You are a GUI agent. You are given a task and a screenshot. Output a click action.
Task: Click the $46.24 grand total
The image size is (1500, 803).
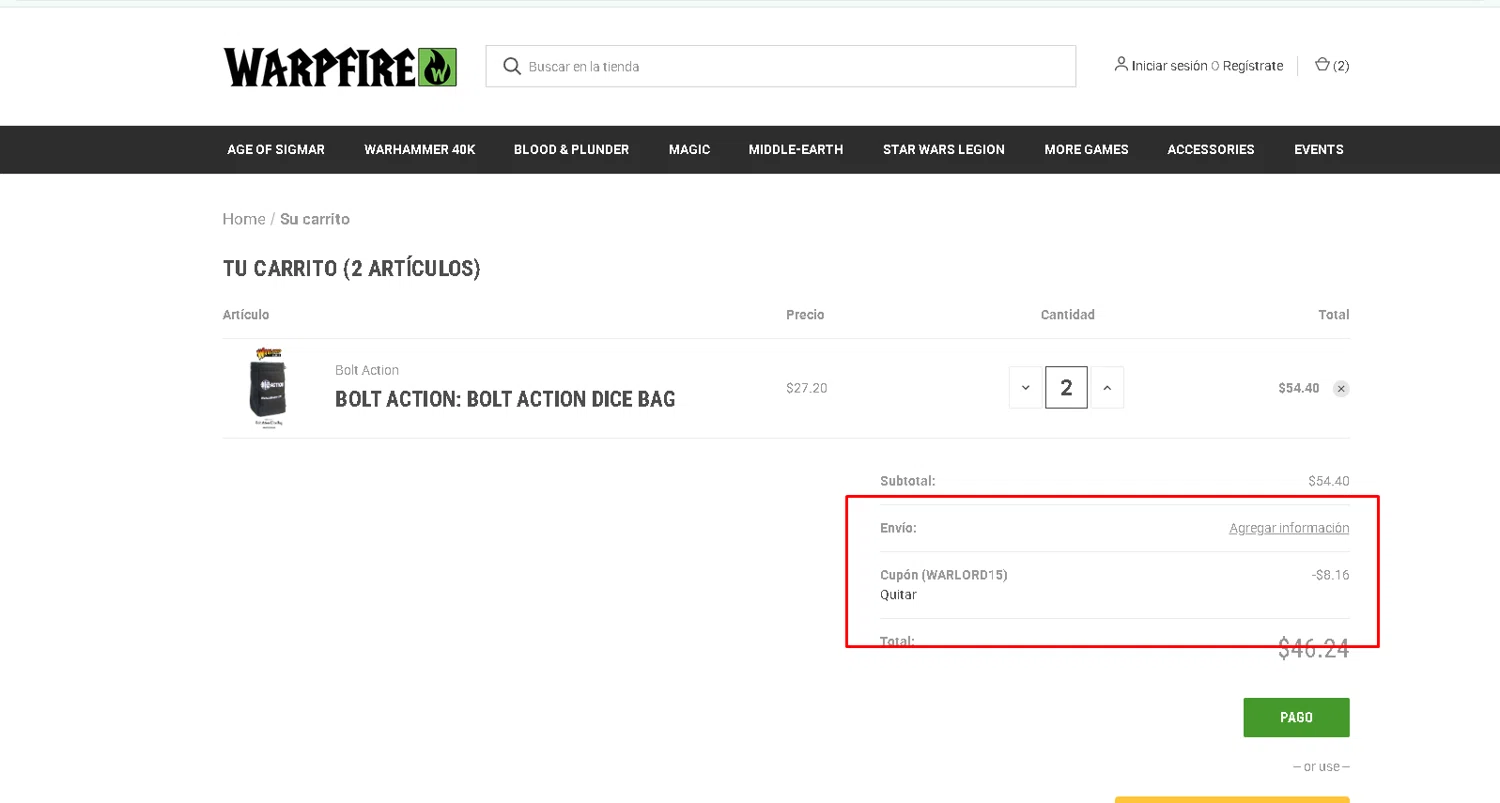(1314, 649)
